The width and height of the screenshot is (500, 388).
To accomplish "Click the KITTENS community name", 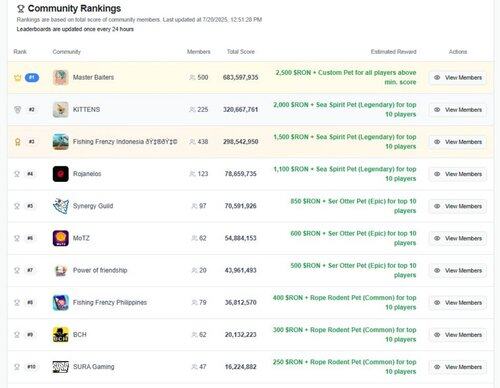I will point(86,110).
